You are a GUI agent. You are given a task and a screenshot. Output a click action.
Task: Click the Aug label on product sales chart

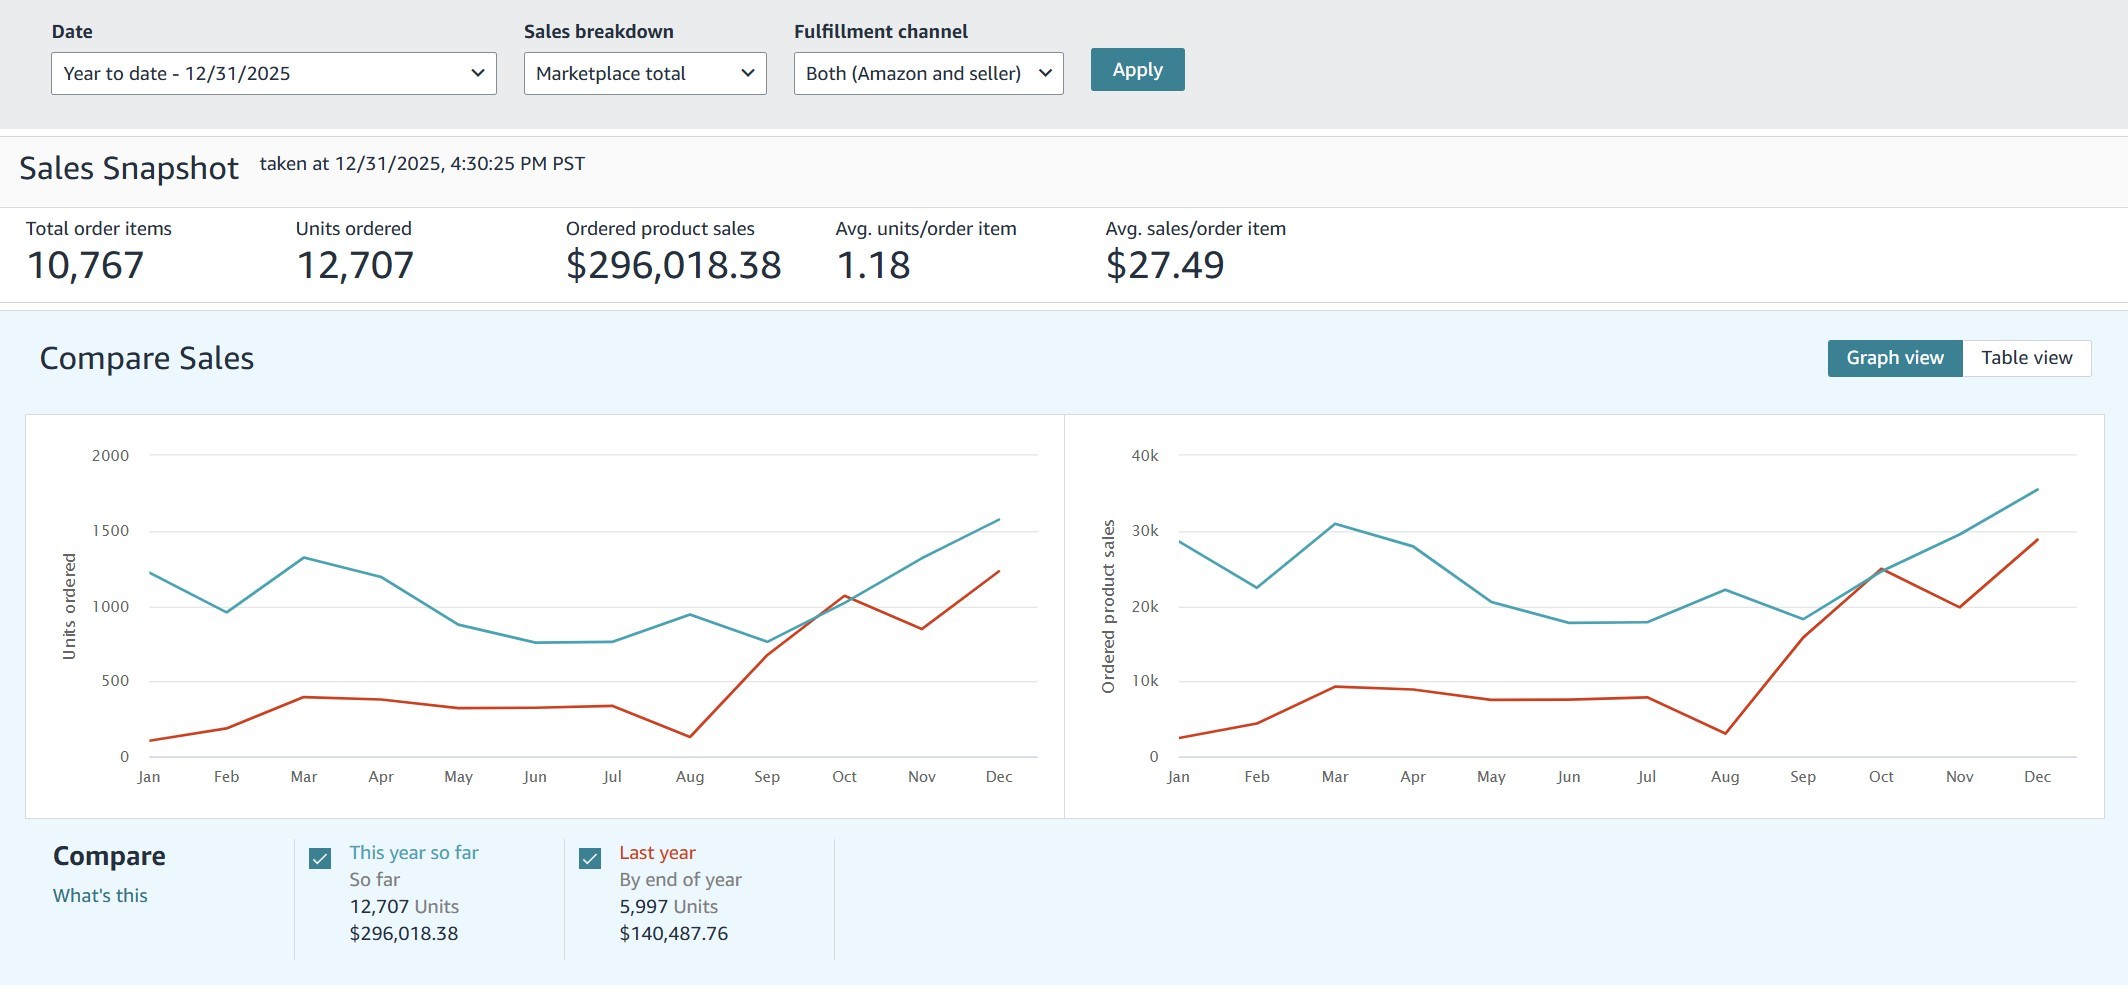coord(1725,777)
